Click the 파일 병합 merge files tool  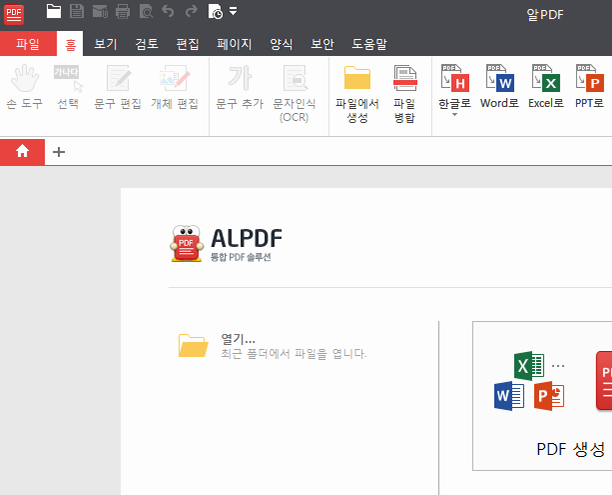[x=404, y=94]
